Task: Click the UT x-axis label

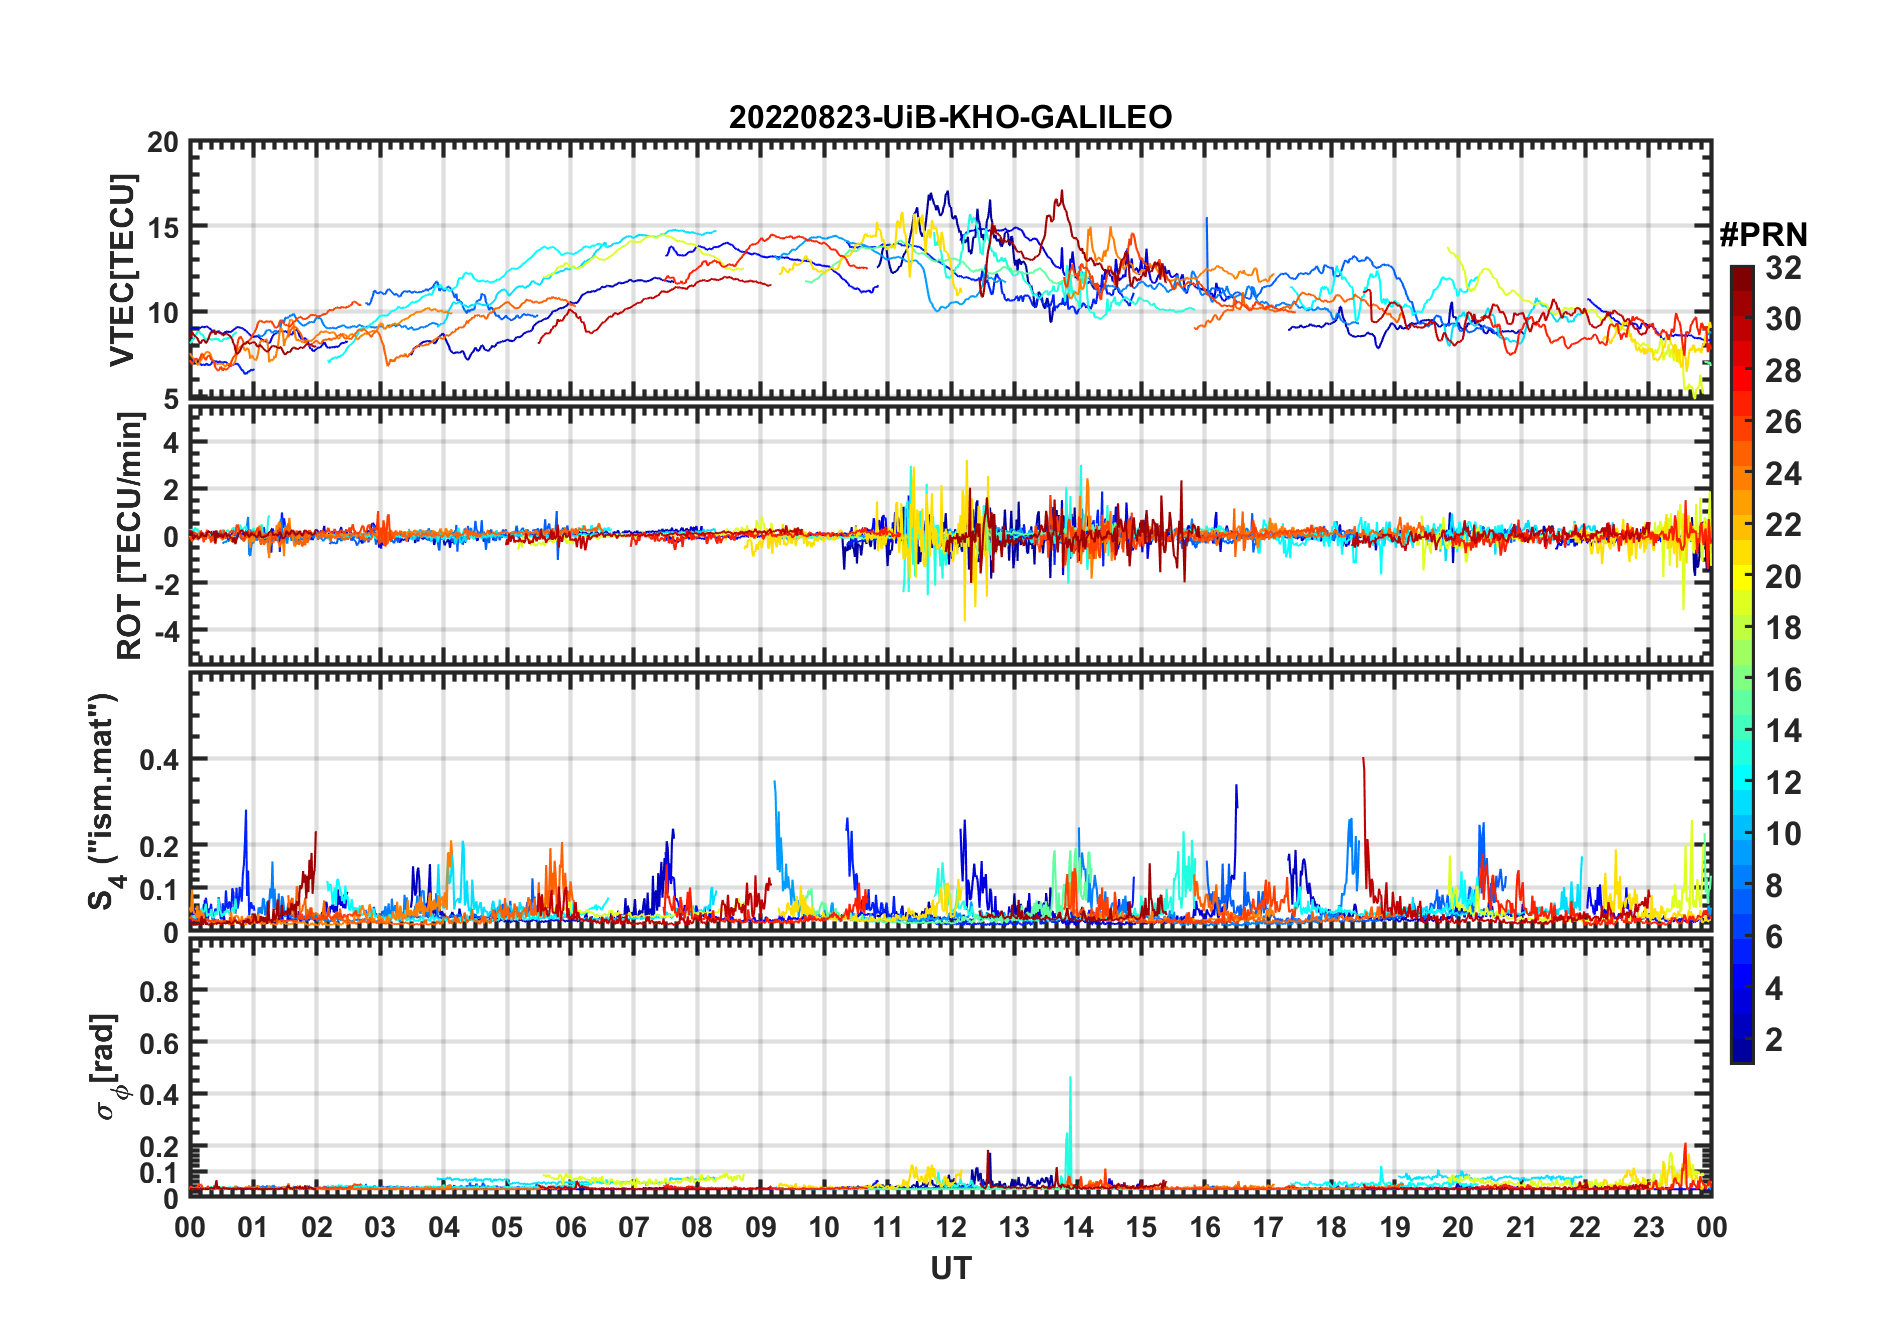Action: [950, 1269]
